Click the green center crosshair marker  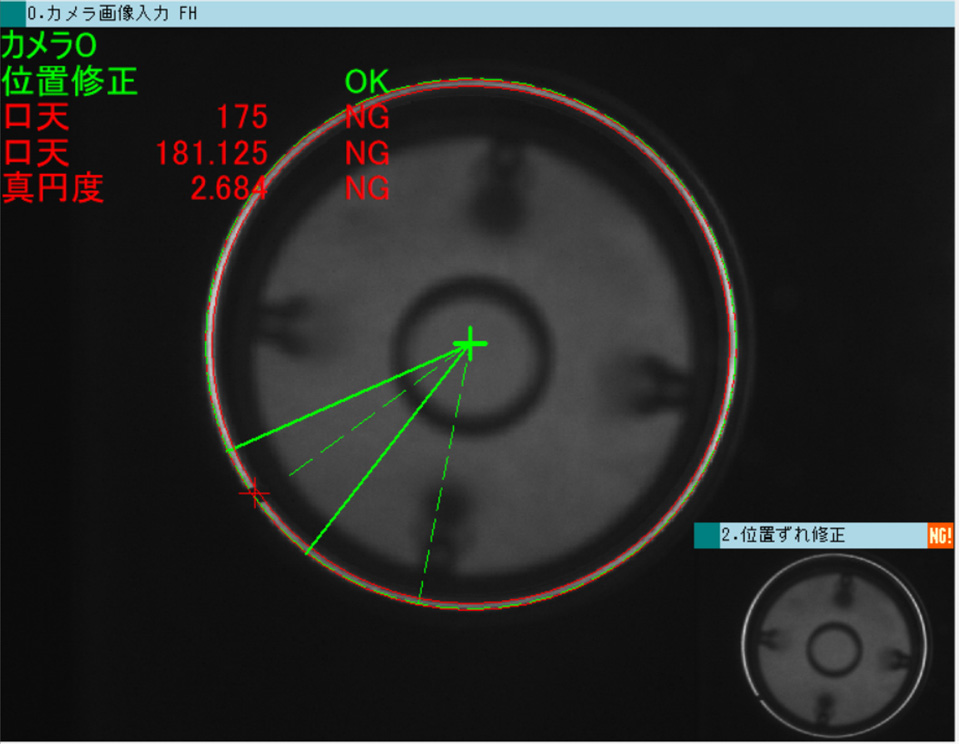tap(470, 344)
